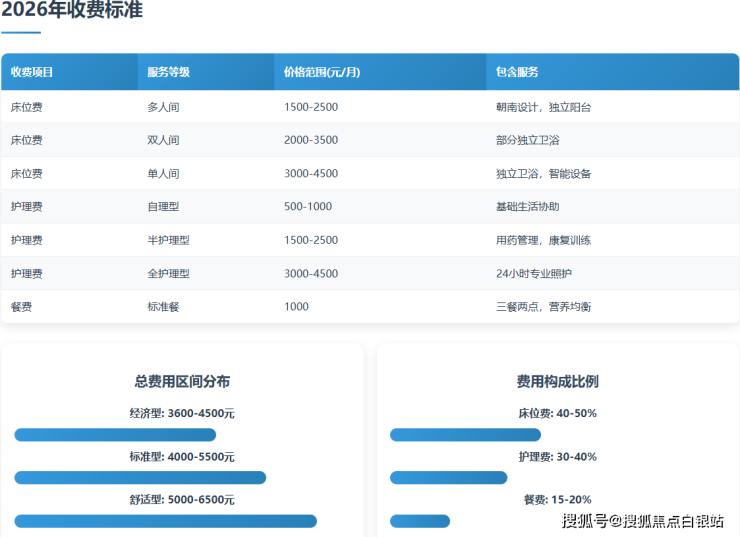Click the 双人间 price 2000-3500
This screenshot has height=537, width=740.
click(310, 140)
